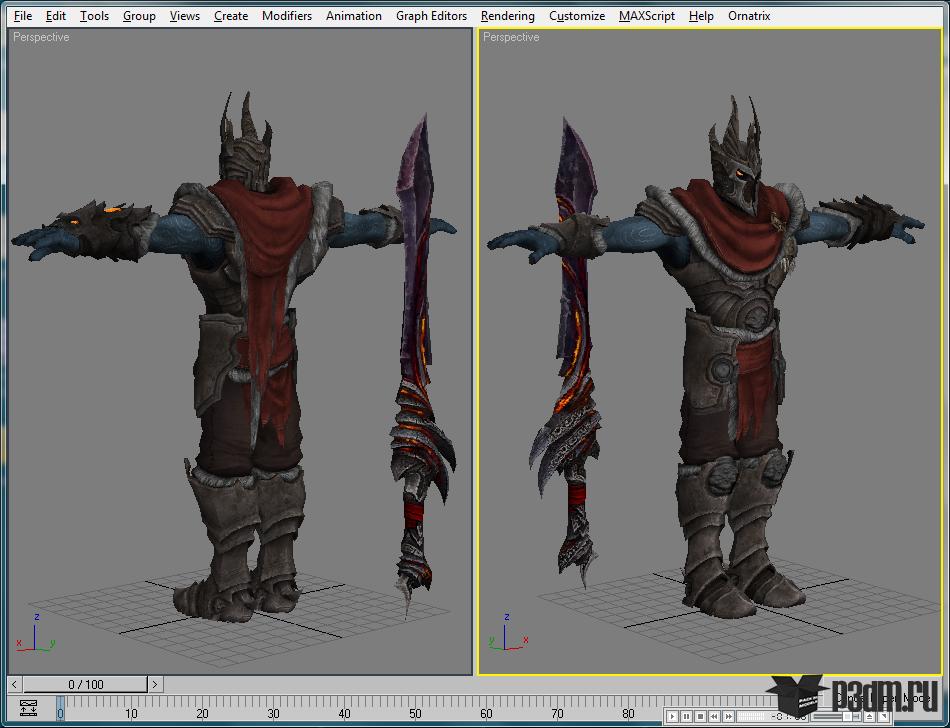Pause playback using the pause button

click(686, 716)
